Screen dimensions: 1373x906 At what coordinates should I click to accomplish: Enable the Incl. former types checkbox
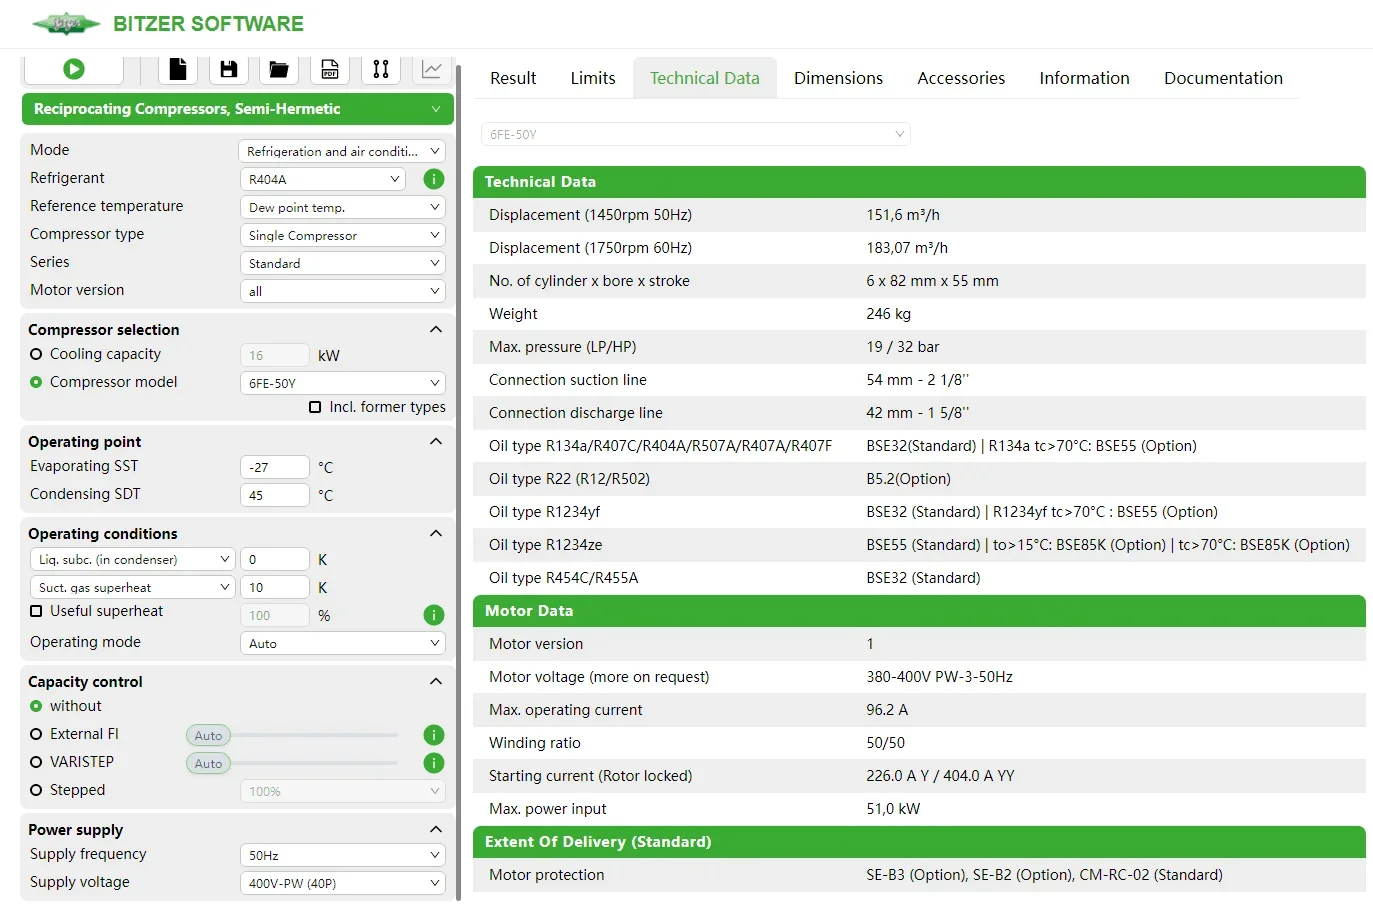pyautogui.click(x=315, y=407)
